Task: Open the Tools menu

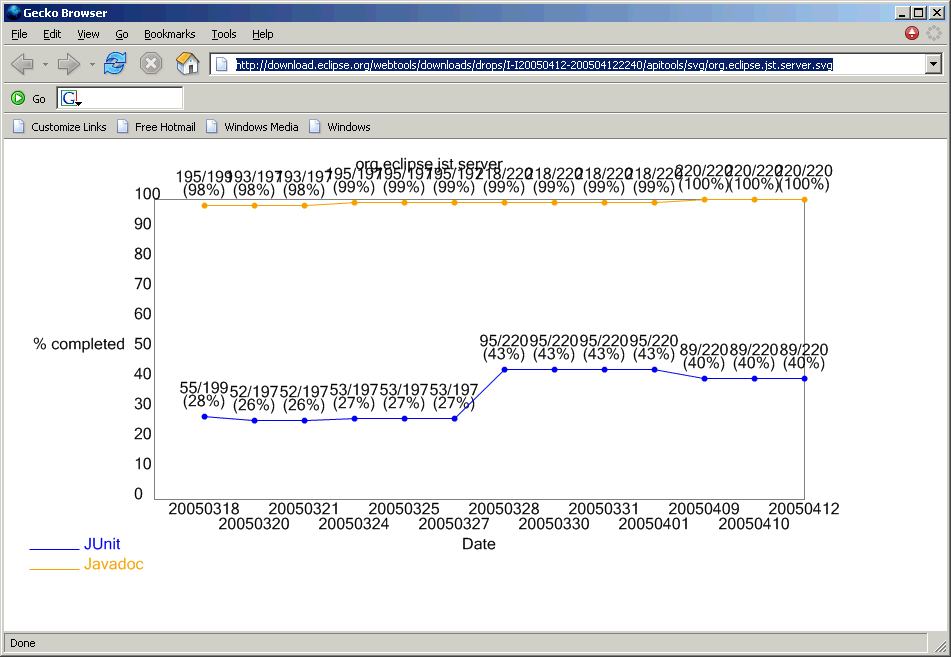Action: 223,34
